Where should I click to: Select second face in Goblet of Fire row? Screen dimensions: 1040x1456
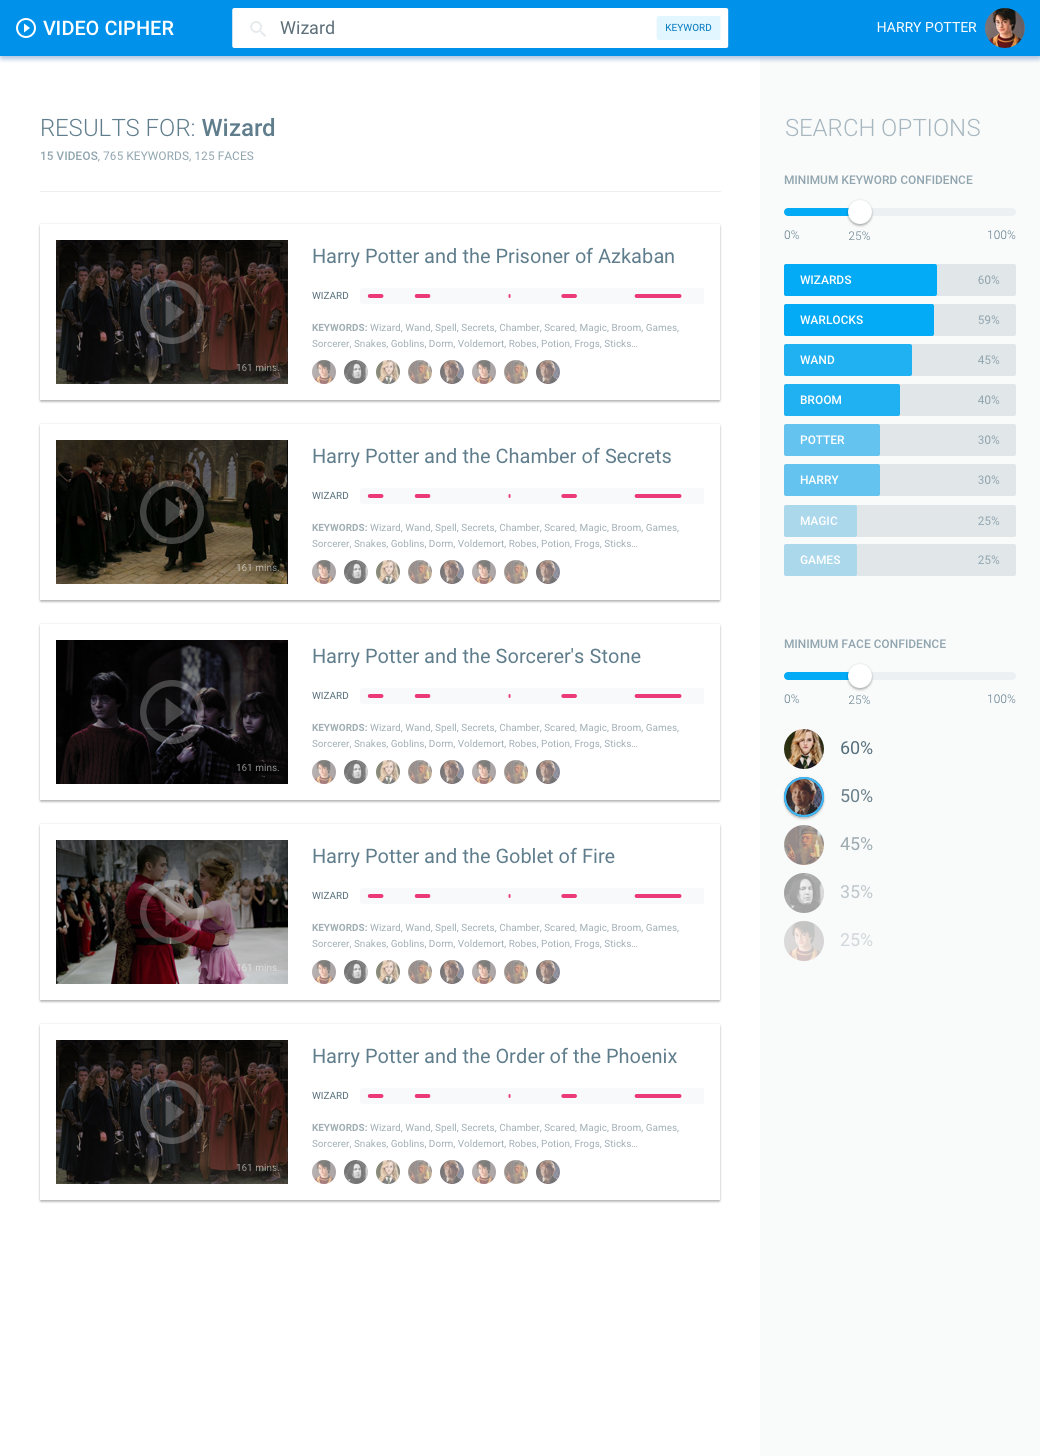(356, 972)
